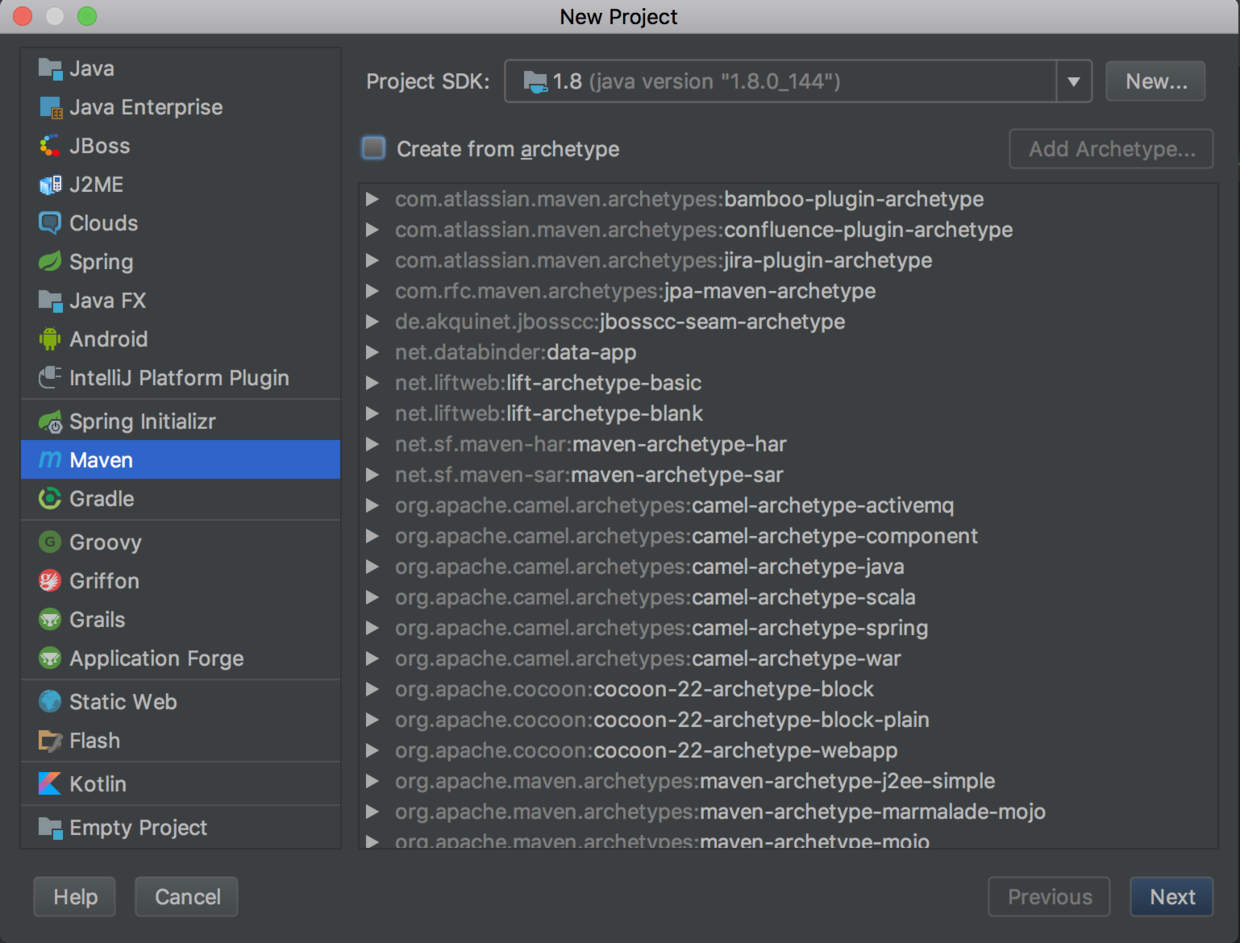Select the Groovy icon
The image size is (1240, 943).
click(50, 542)
